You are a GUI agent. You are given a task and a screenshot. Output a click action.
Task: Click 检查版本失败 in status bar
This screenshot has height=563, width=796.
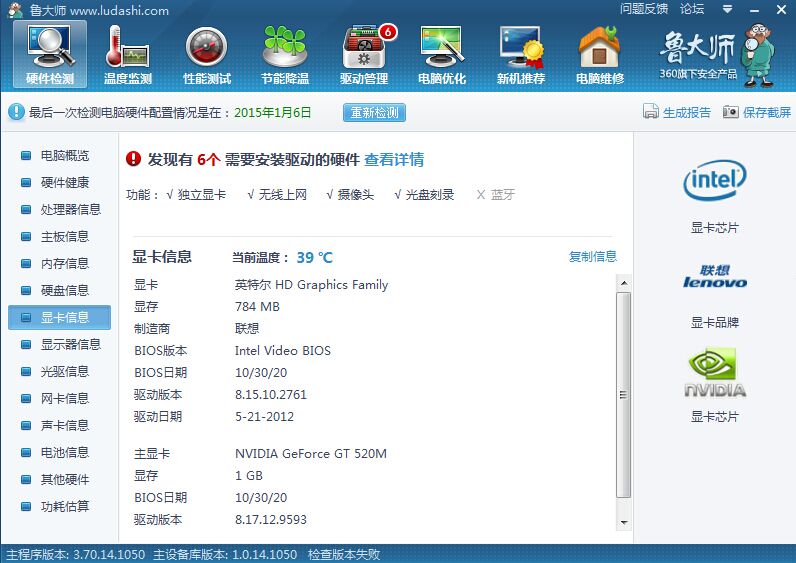tap(344, 554)
